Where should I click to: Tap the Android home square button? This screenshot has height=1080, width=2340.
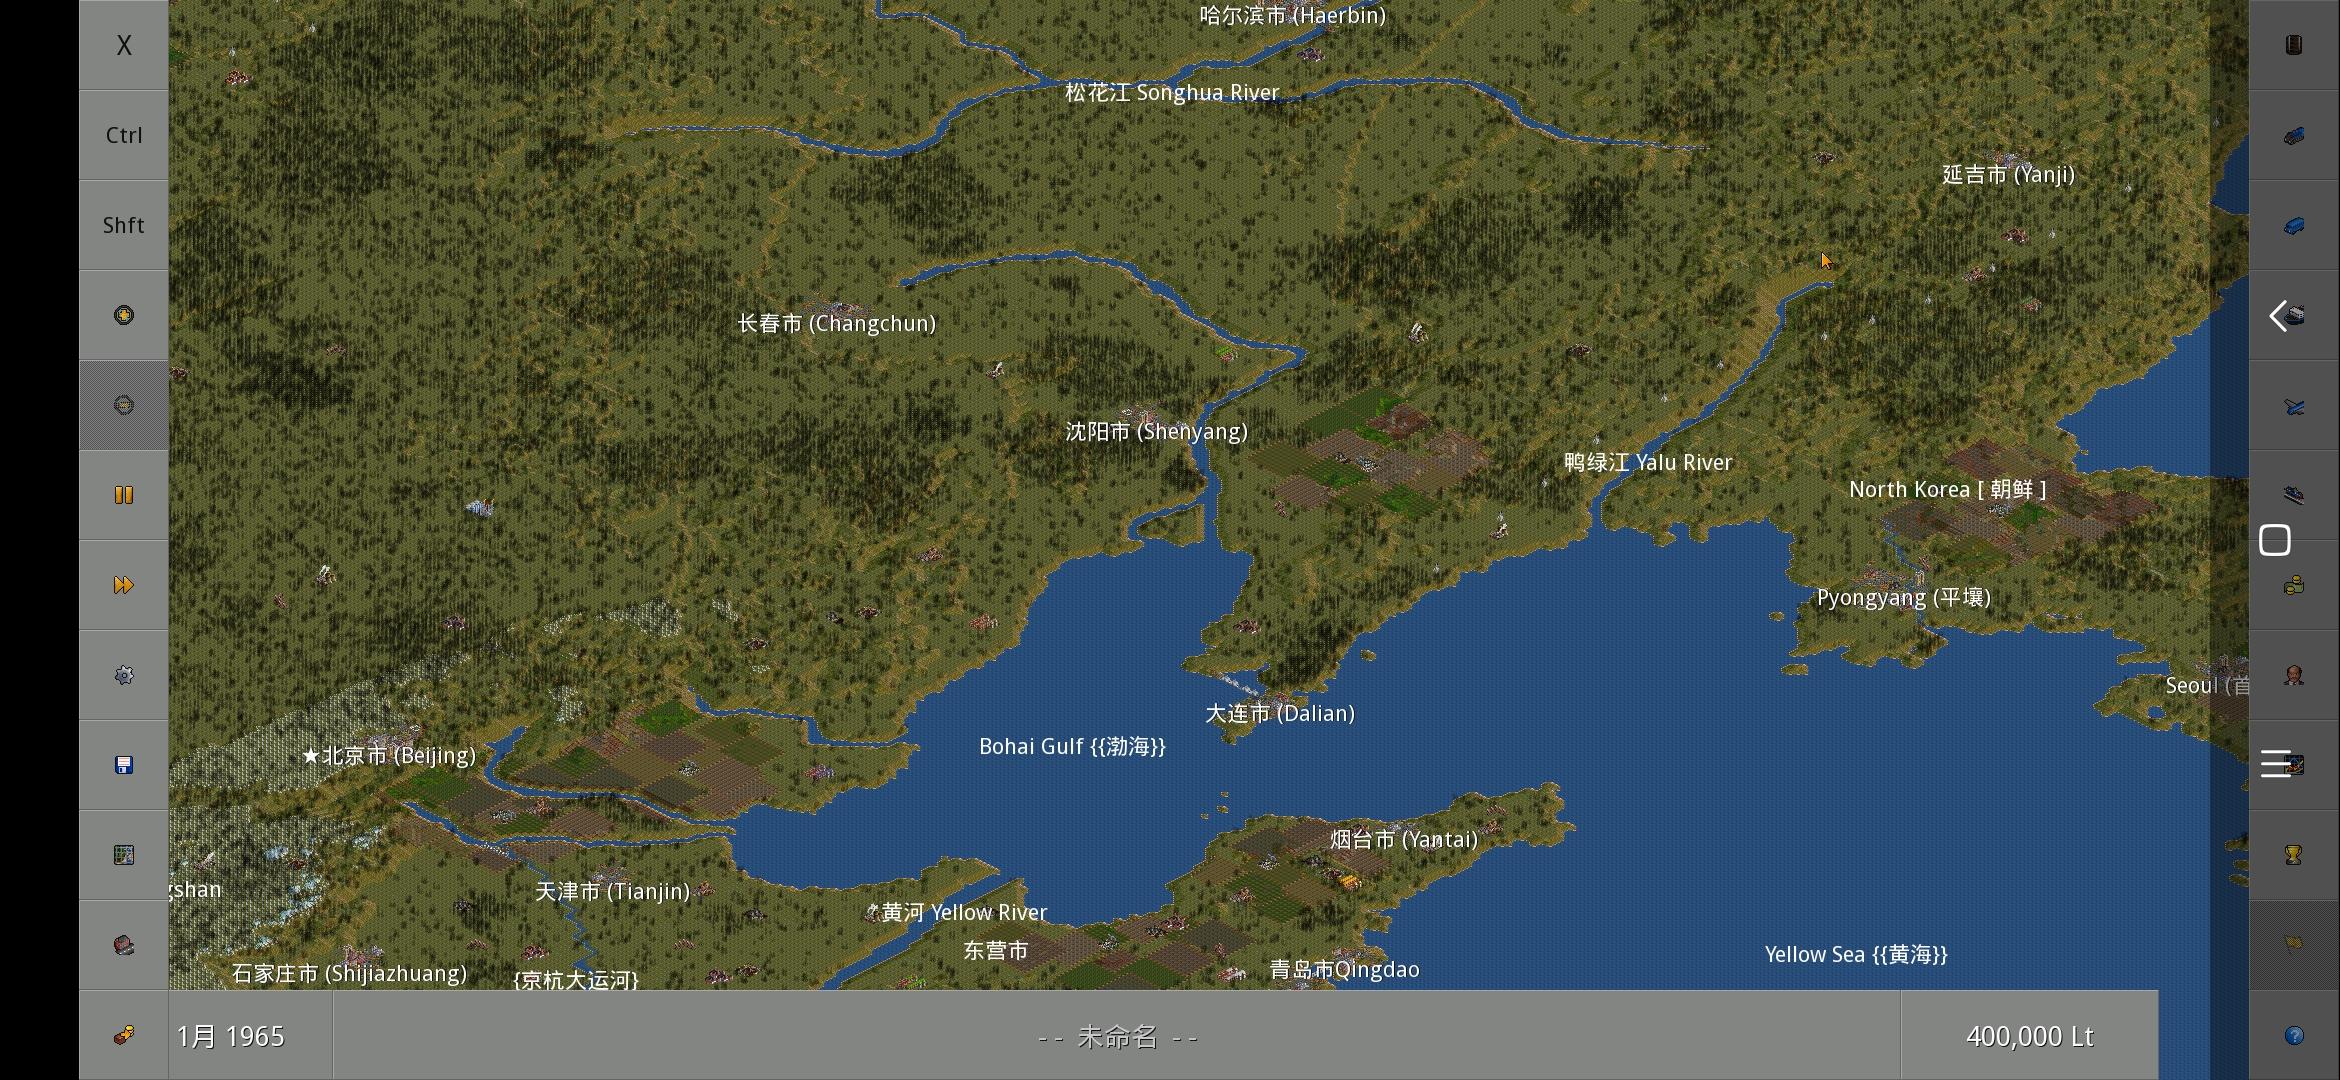pos(2275,540)
